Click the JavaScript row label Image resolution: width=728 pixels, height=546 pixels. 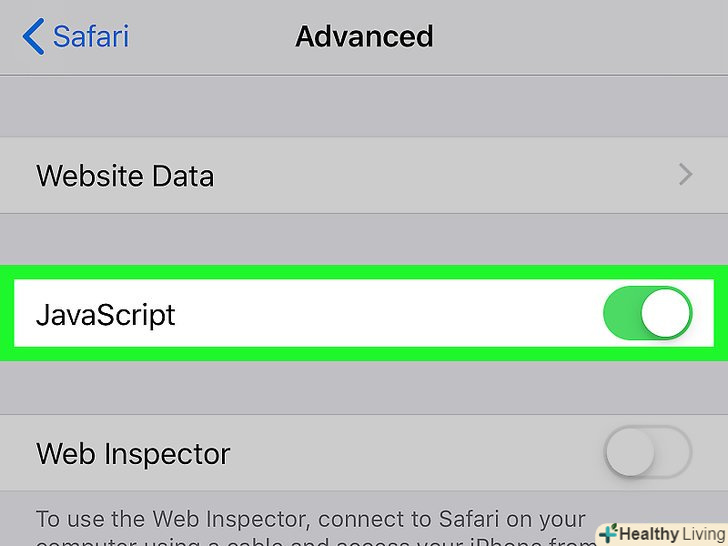pyautogui.click(x=106, y=315)
